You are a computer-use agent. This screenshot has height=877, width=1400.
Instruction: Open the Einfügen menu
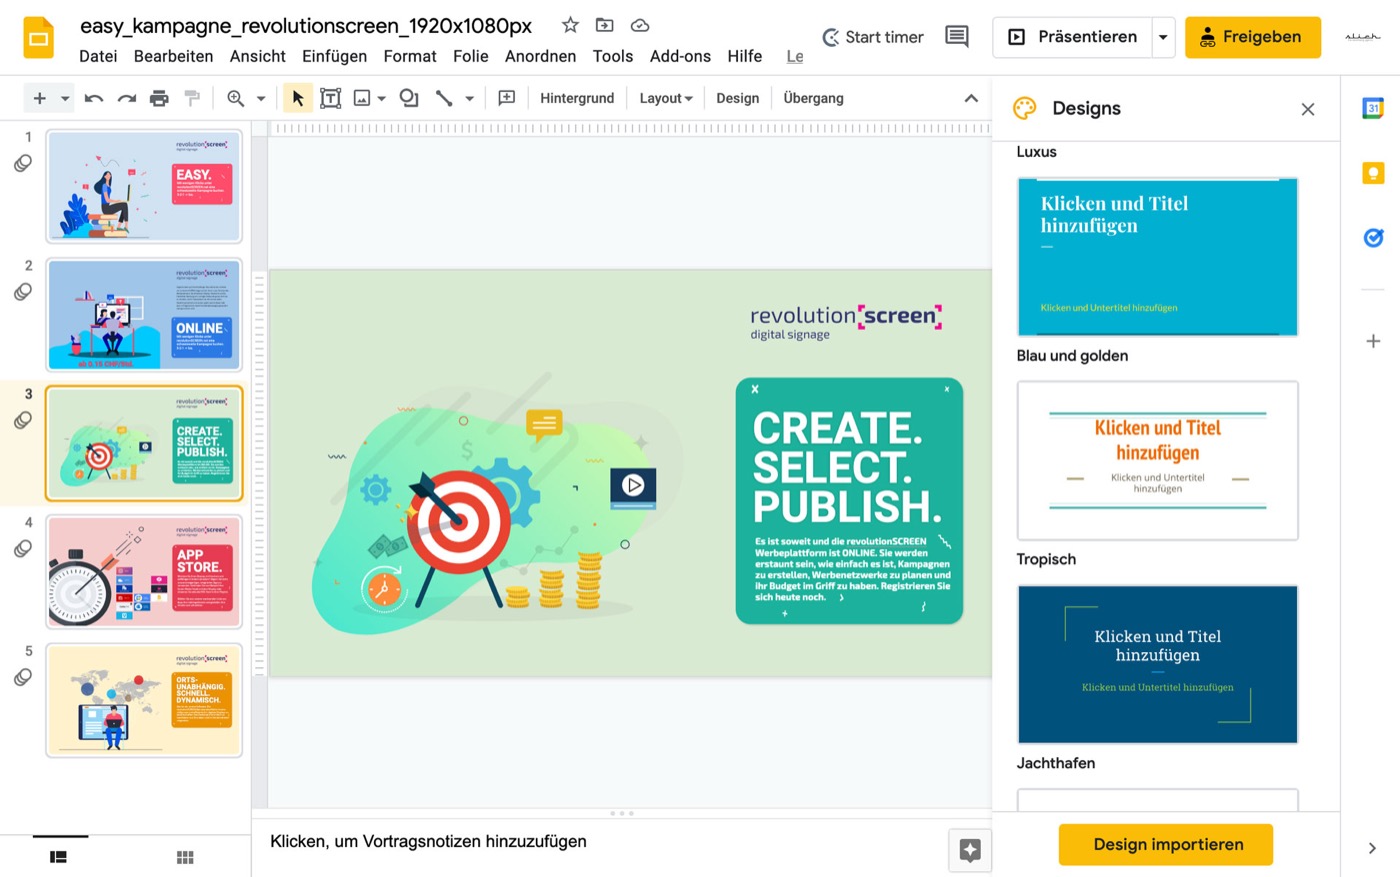click(334, 56)
